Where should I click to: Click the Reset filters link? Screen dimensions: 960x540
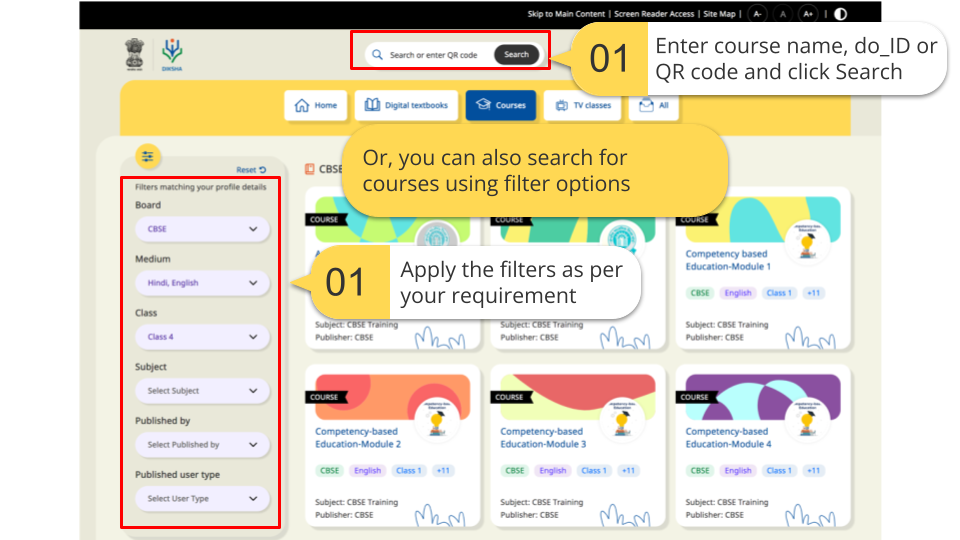(x=251, y=170)
